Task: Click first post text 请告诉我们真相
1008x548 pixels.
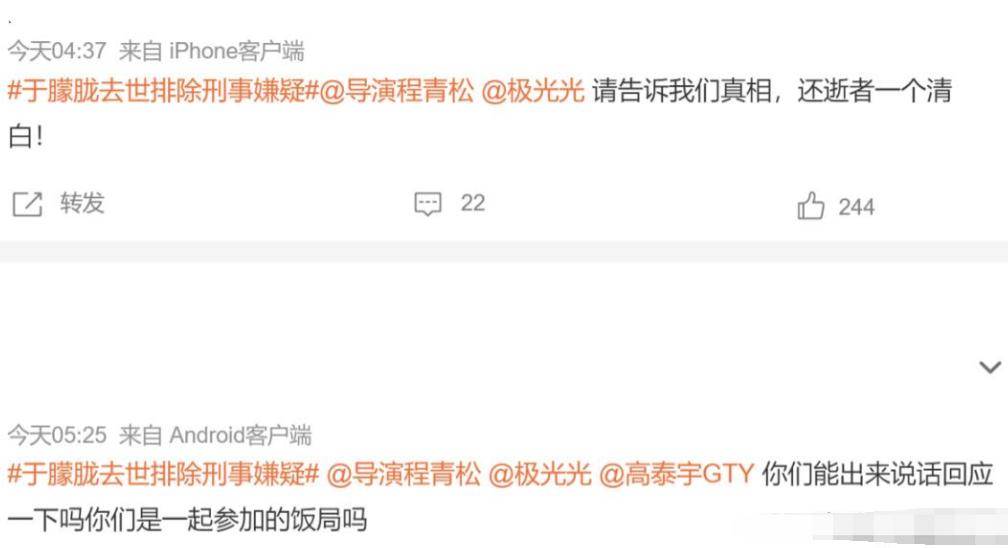Action: [682, 91]
